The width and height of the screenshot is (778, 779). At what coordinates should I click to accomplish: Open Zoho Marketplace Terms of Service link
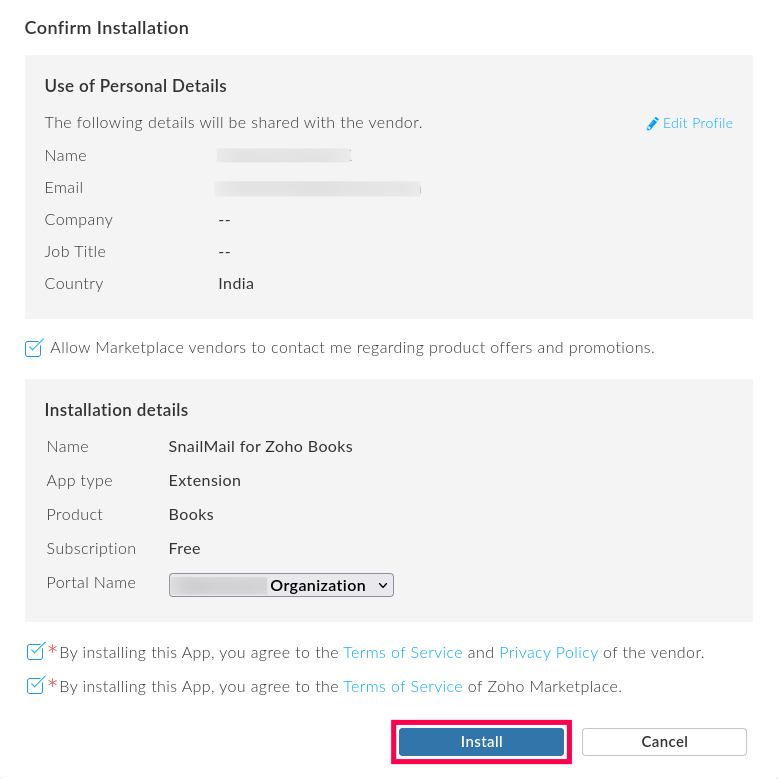(x=402, y=686)
